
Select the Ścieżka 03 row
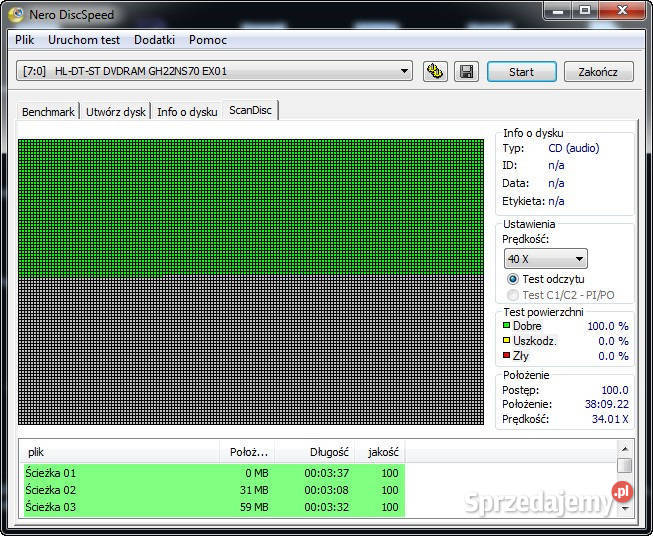[214, 507]
